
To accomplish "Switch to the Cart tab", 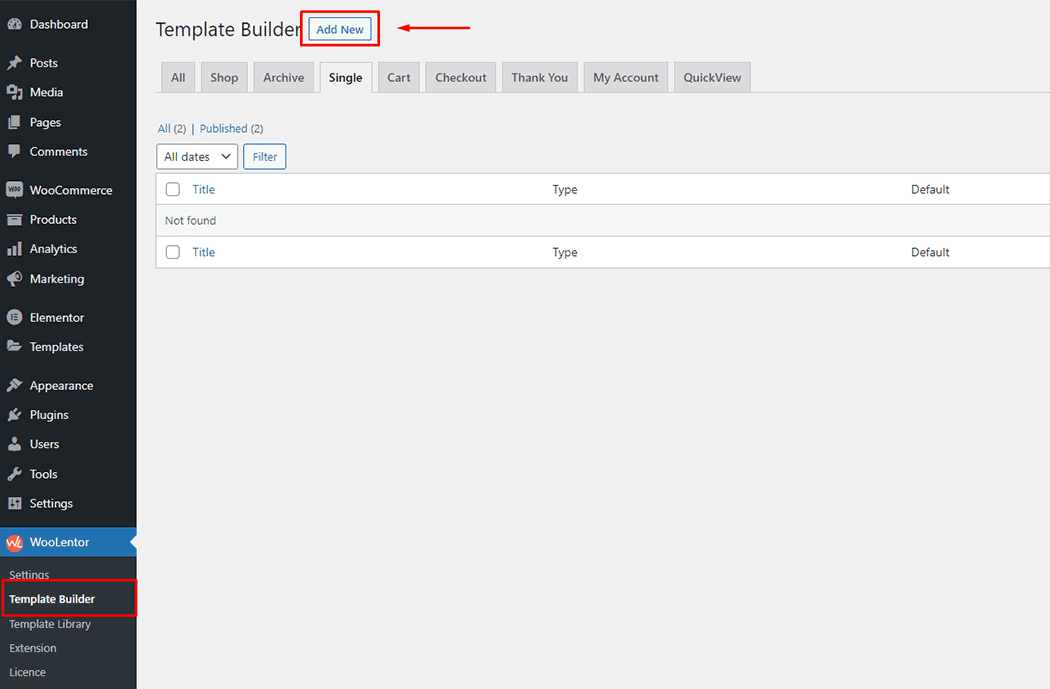I will point(398,77).
